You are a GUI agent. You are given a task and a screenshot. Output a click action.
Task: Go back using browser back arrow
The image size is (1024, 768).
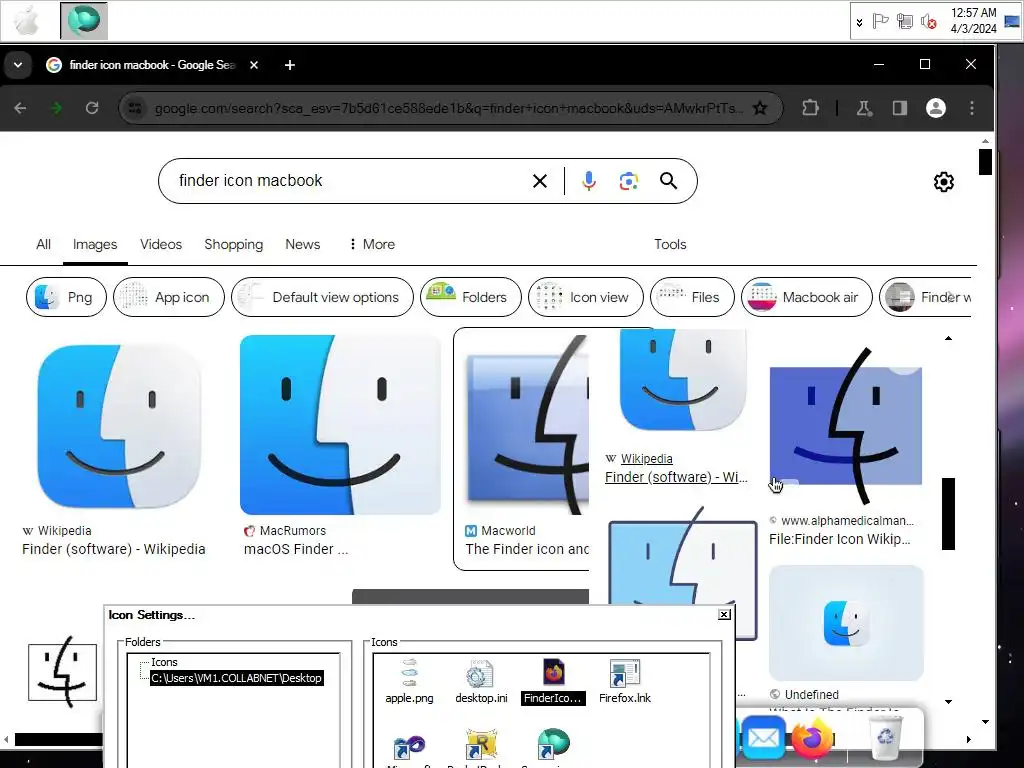click(x=20, y=108)
